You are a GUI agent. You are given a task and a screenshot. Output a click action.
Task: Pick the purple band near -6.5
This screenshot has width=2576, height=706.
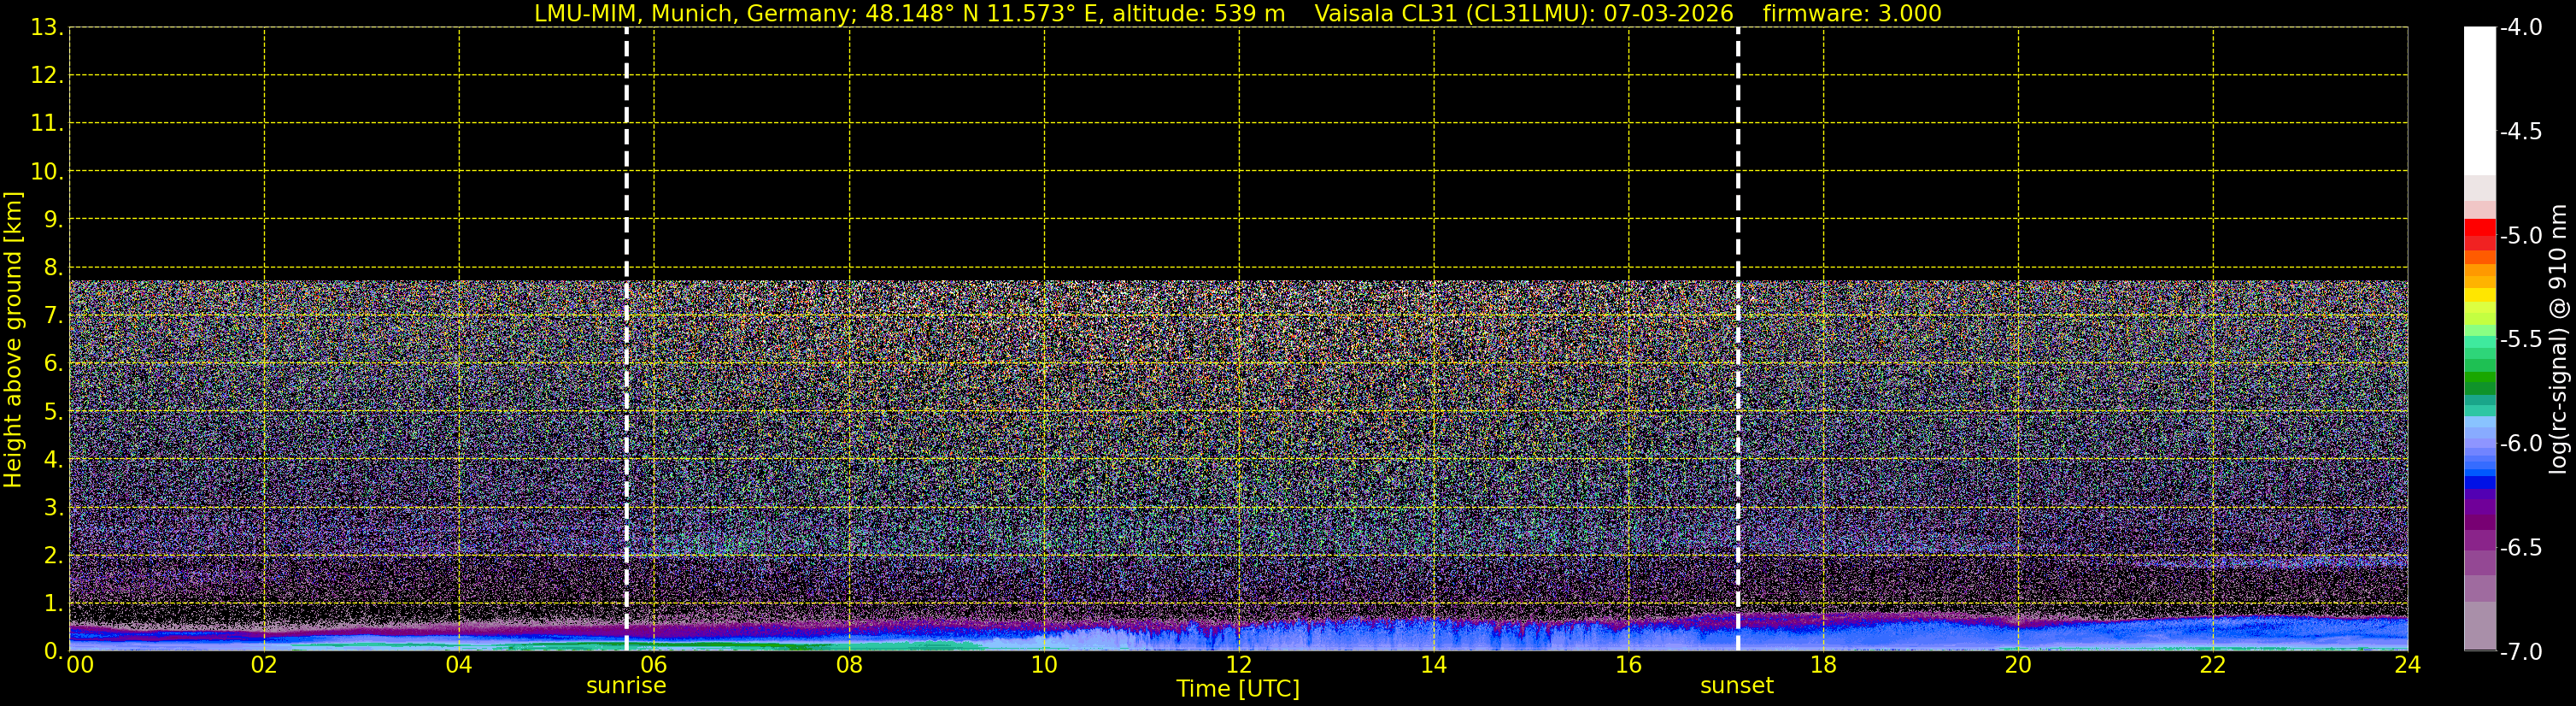[x=2479, y=548]
